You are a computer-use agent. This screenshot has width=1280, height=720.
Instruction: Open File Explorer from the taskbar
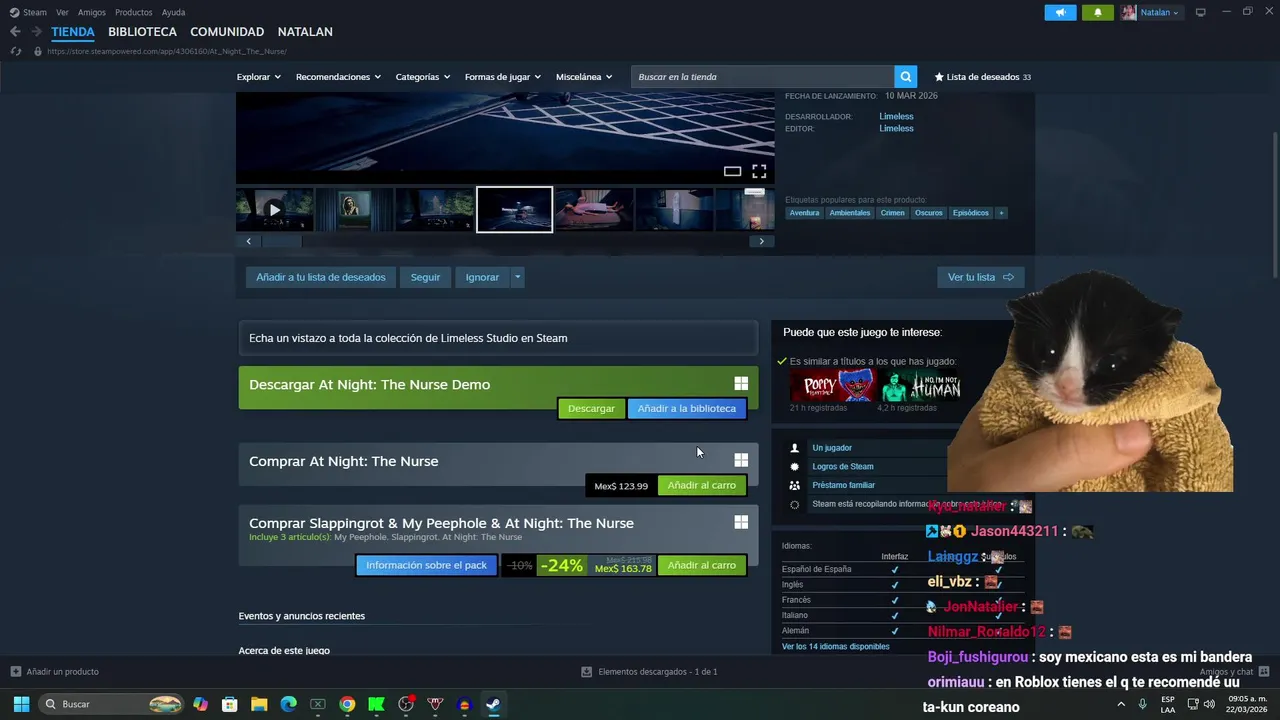click(259, 704)
